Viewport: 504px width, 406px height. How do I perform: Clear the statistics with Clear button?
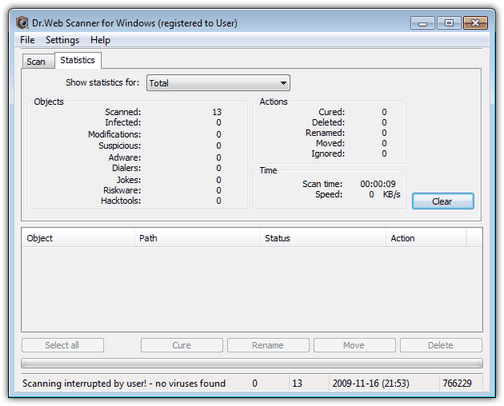pos(443,201)
